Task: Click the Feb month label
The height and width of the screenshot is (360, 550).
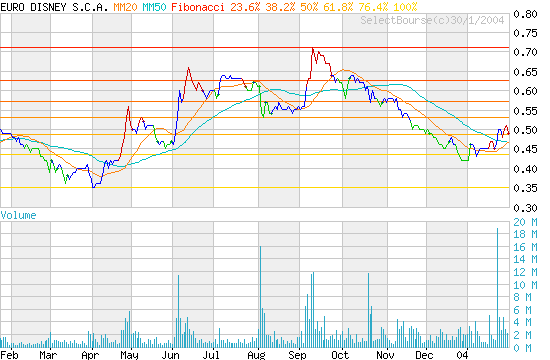Action: (x=9, y=355)
